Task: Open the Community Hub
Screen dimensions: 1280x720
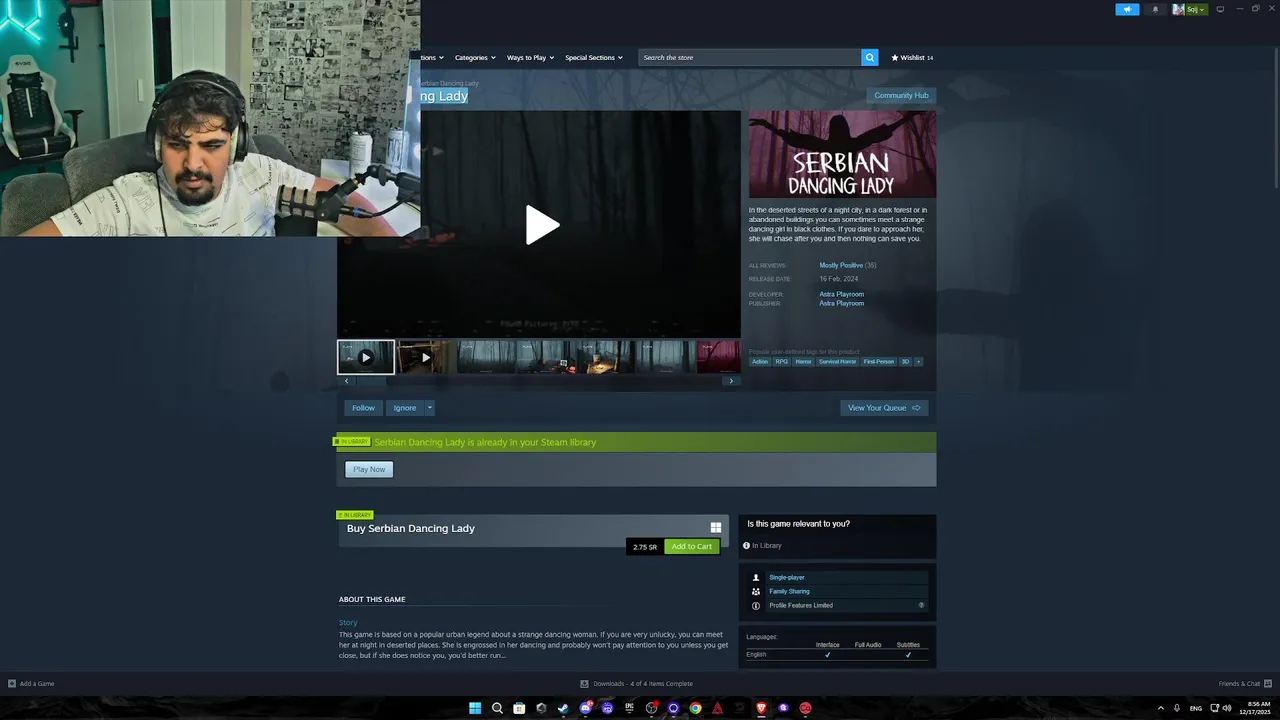Action: pos(901,95)
